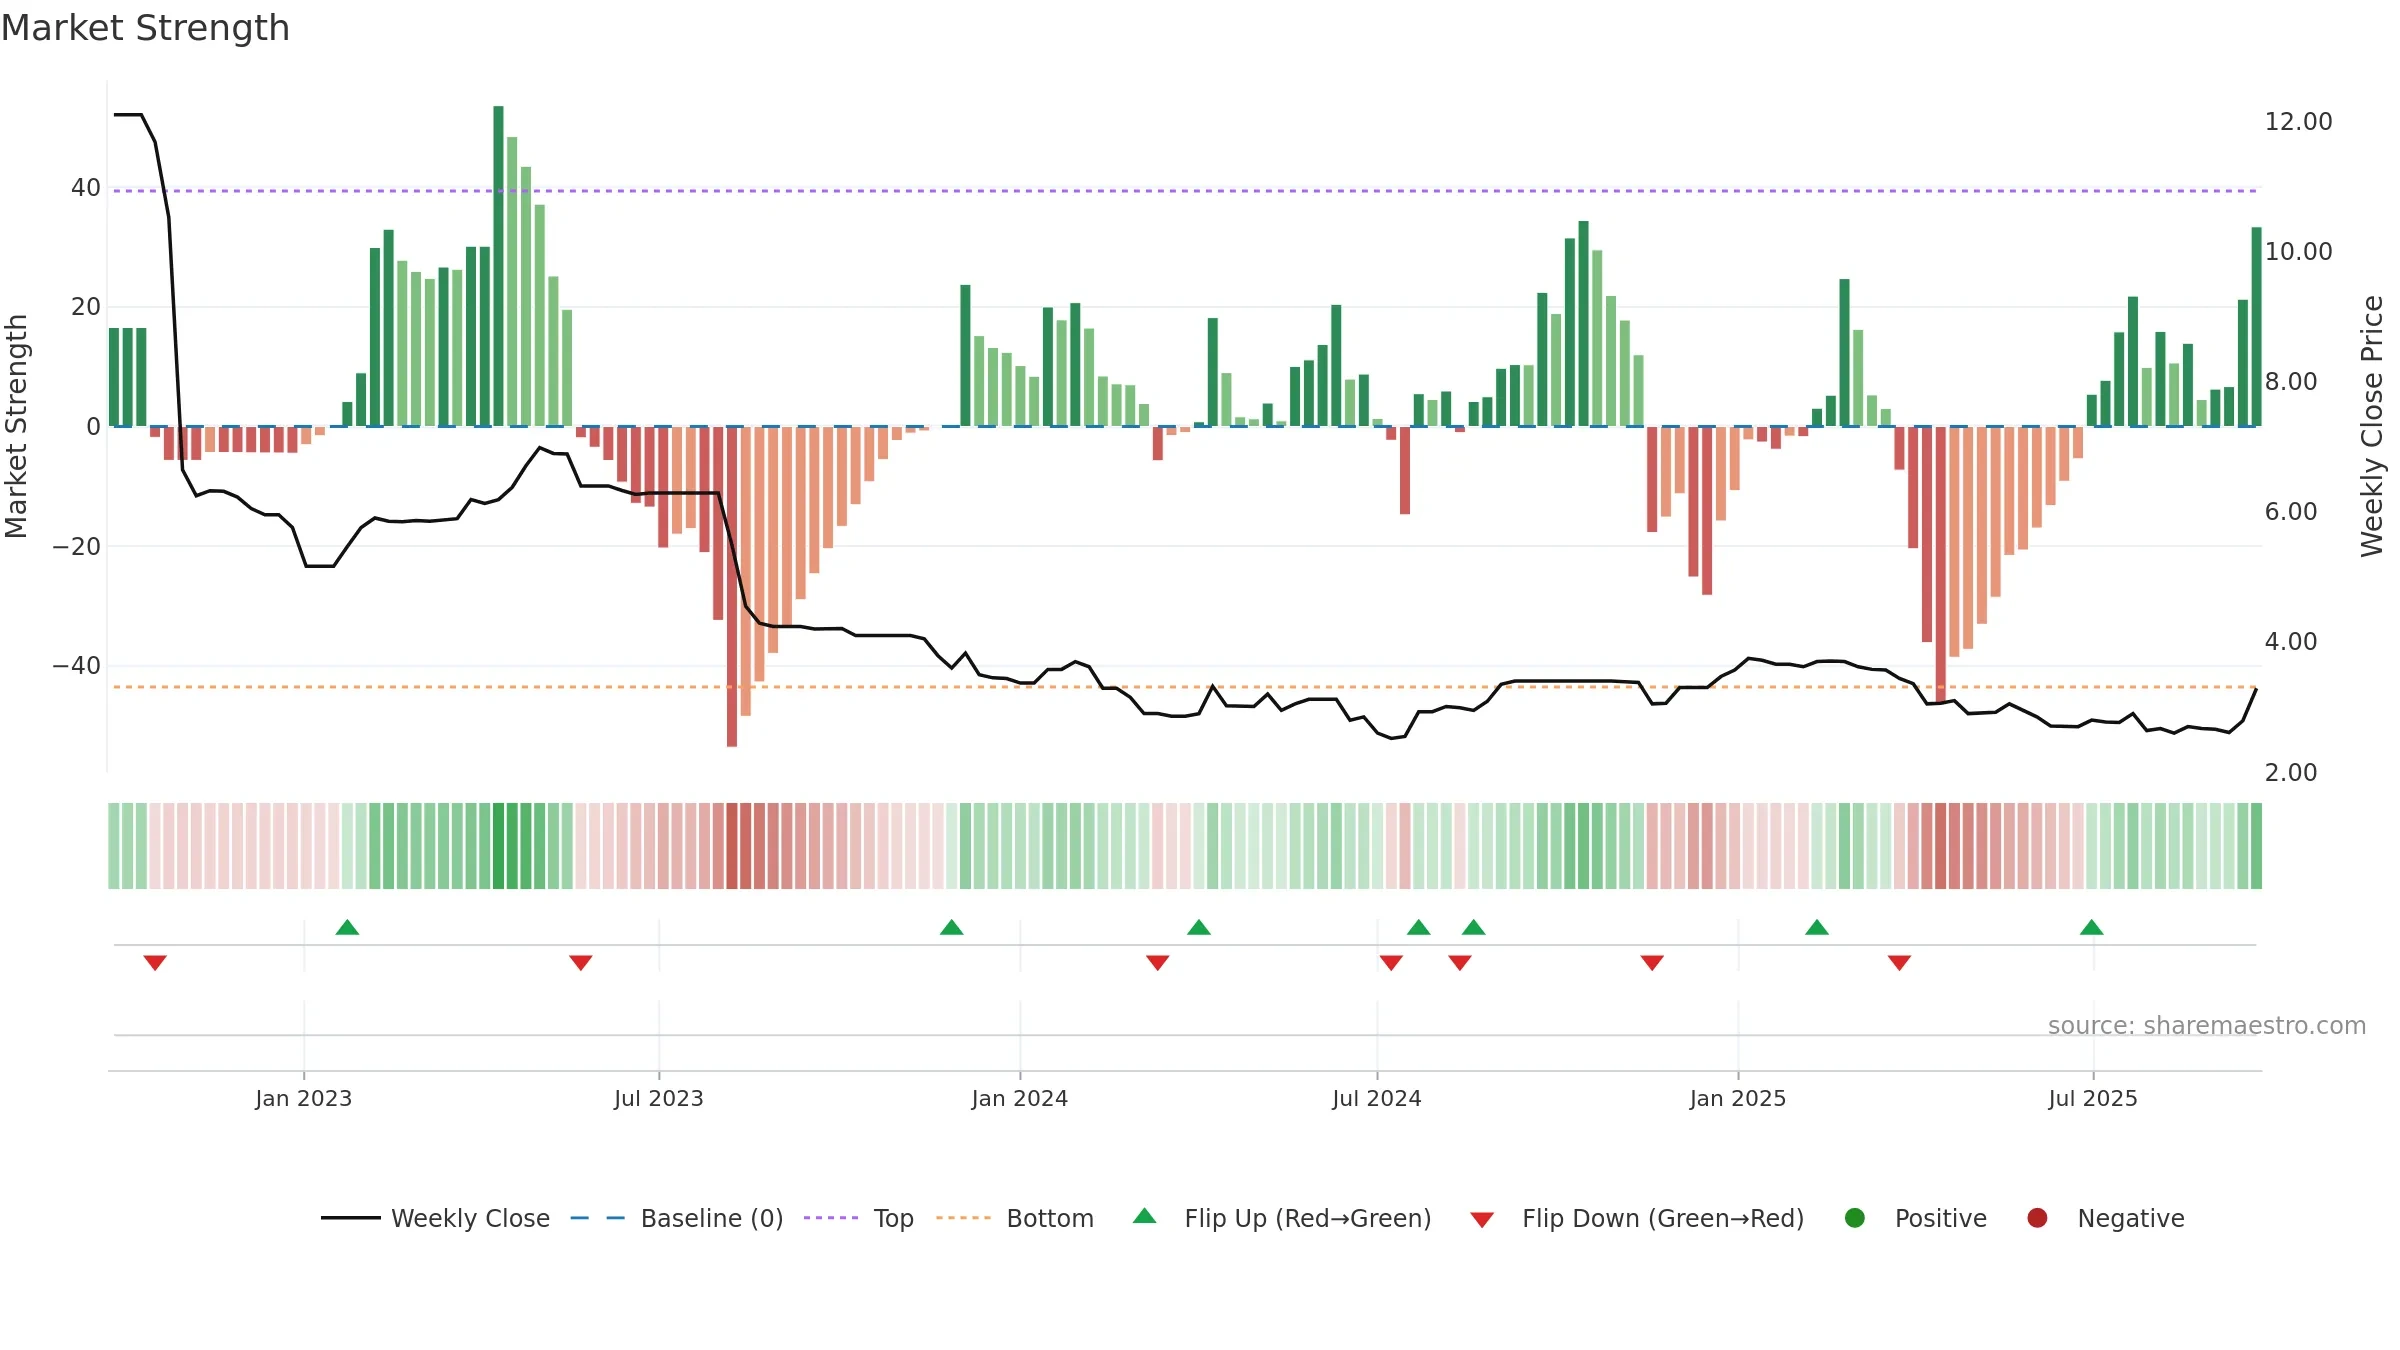The height and width of the screenshot is (1350, 2400).
Task: Click the 12.00 tick on the price axis
Action: pyautogui.click(x=2299, y=122)
